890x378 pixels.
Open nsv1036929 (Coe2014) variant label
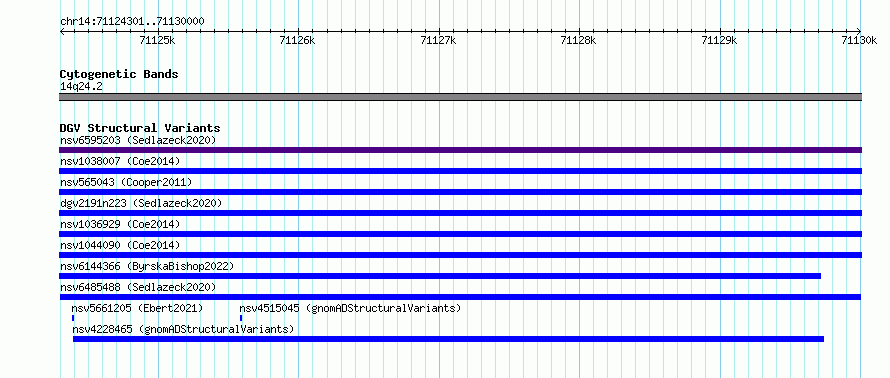pos(120,224)
